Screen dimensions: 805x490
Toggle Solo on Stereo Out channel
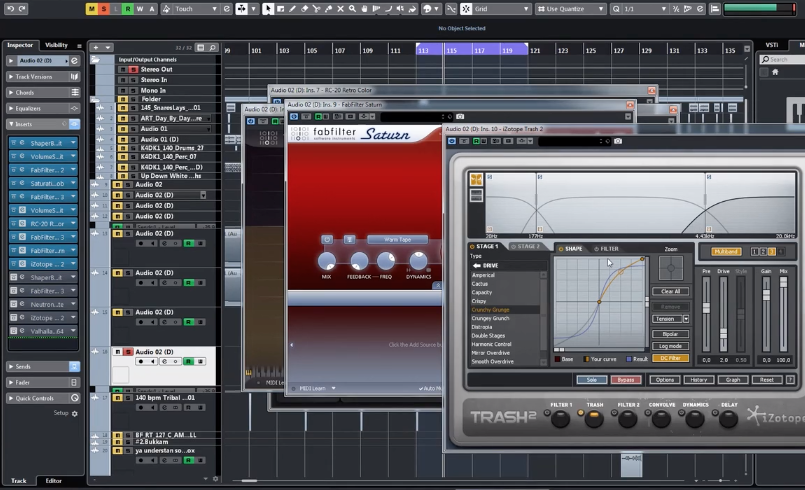click(x=133, y=69)
